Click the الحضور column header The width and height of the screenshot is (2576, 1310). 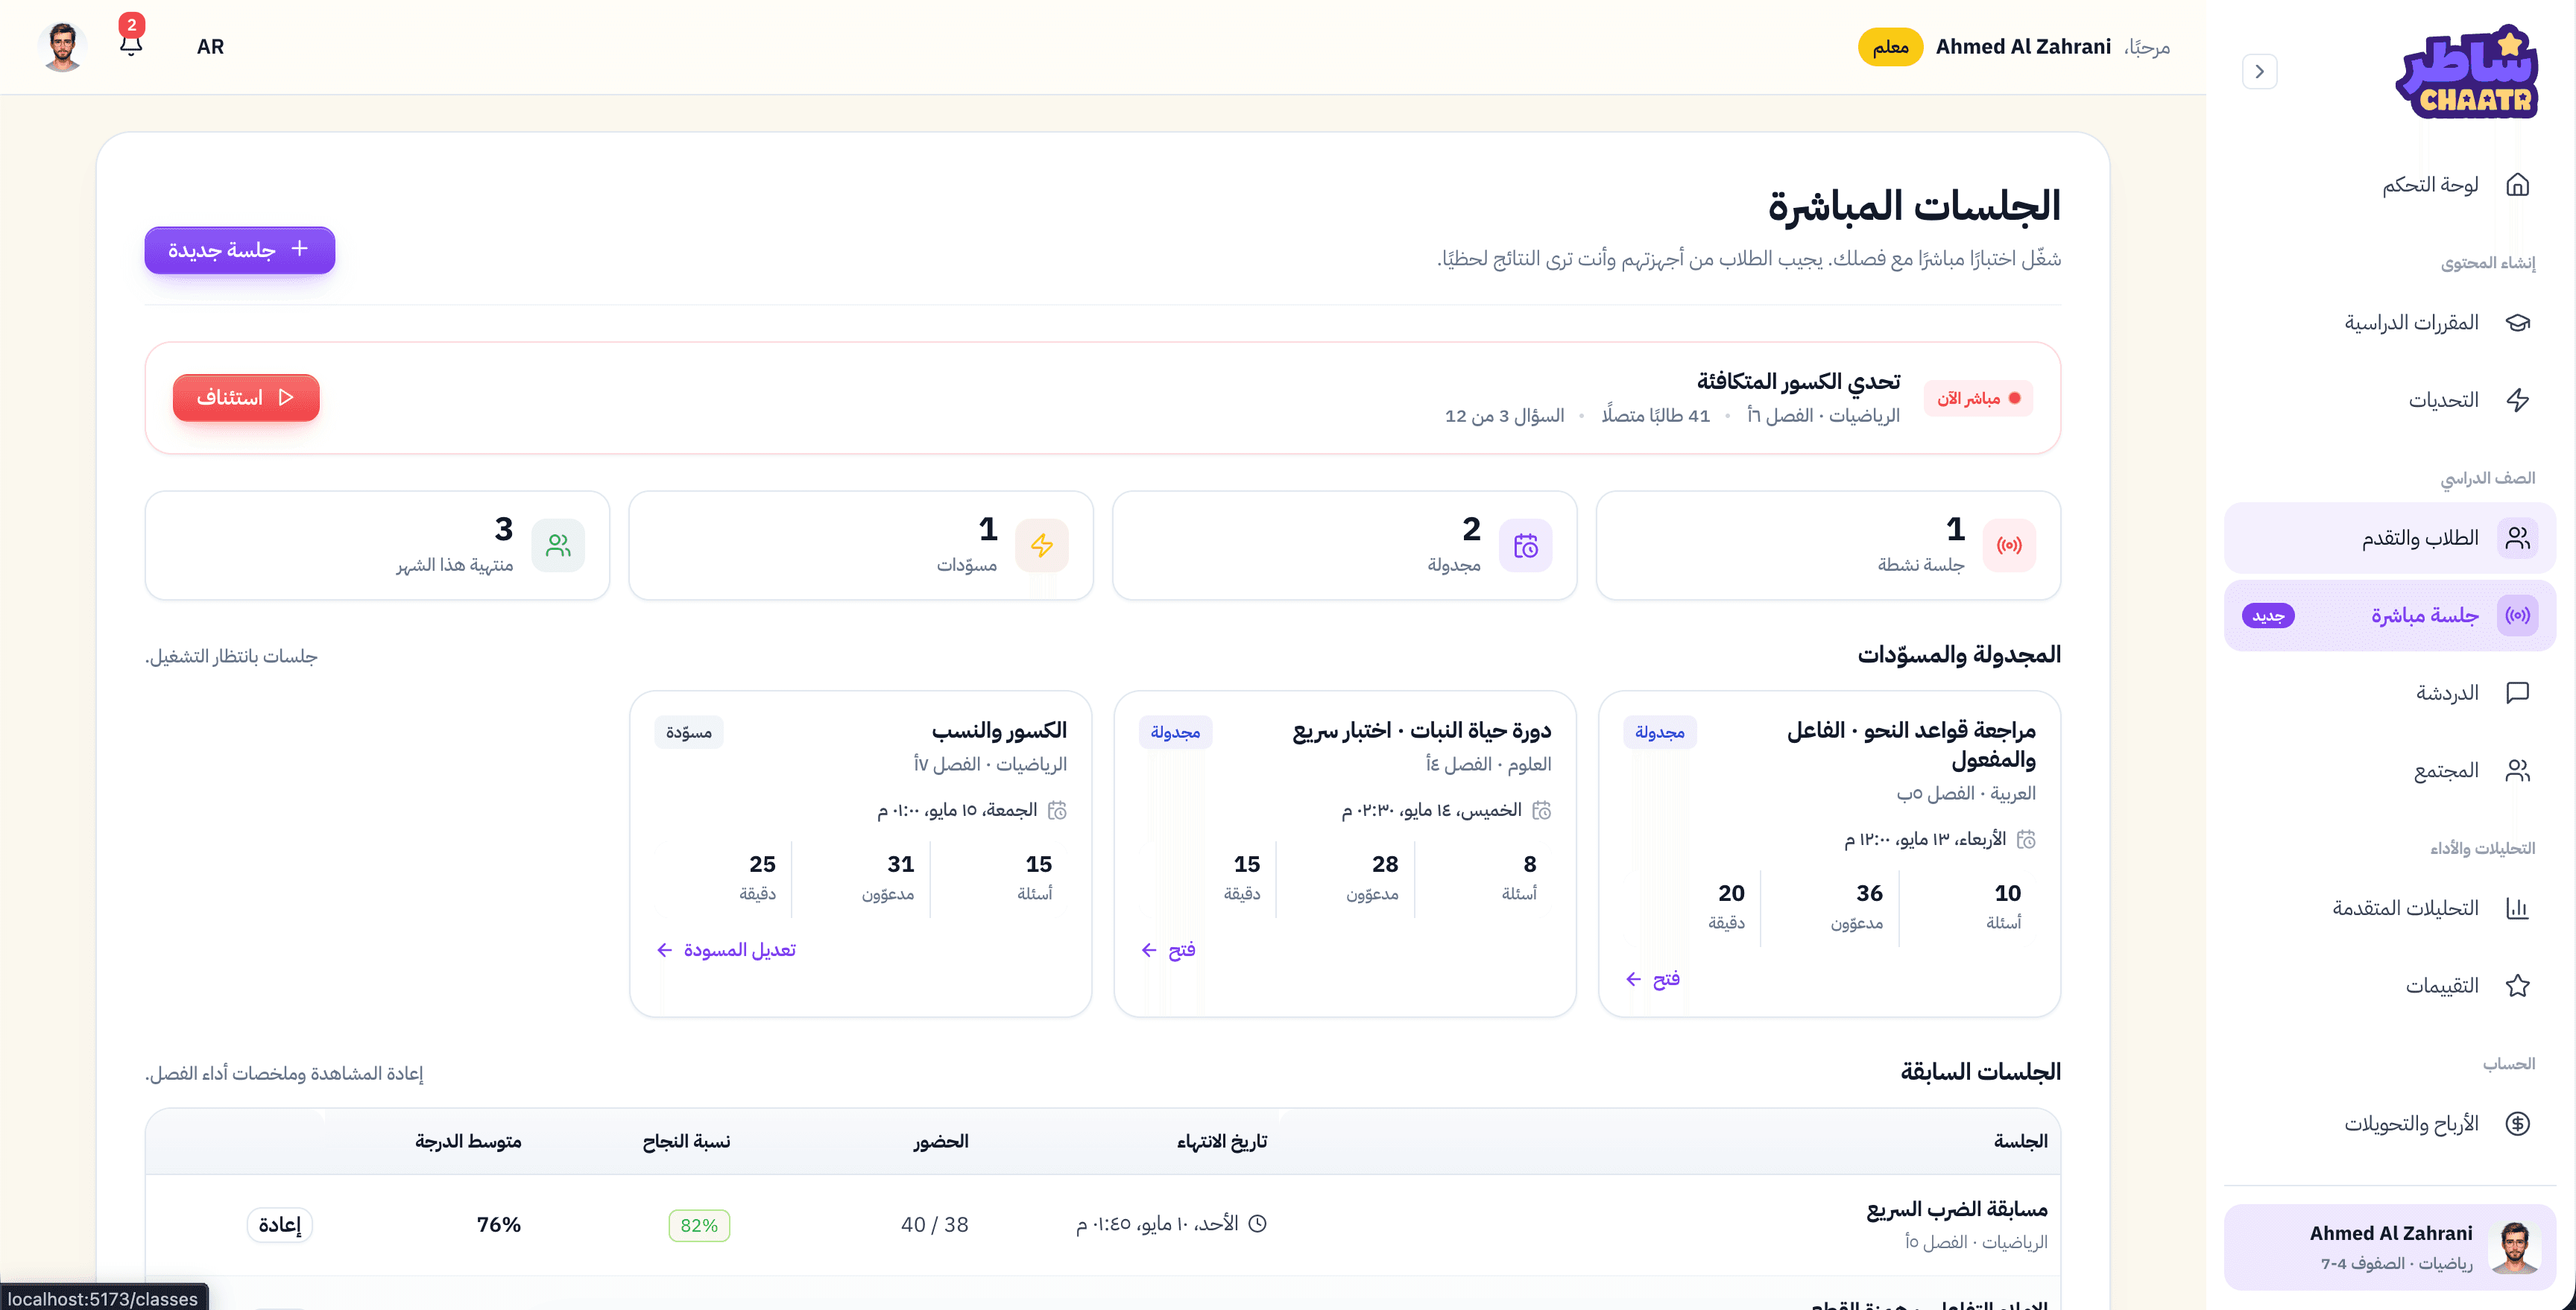pos(940,1141)
